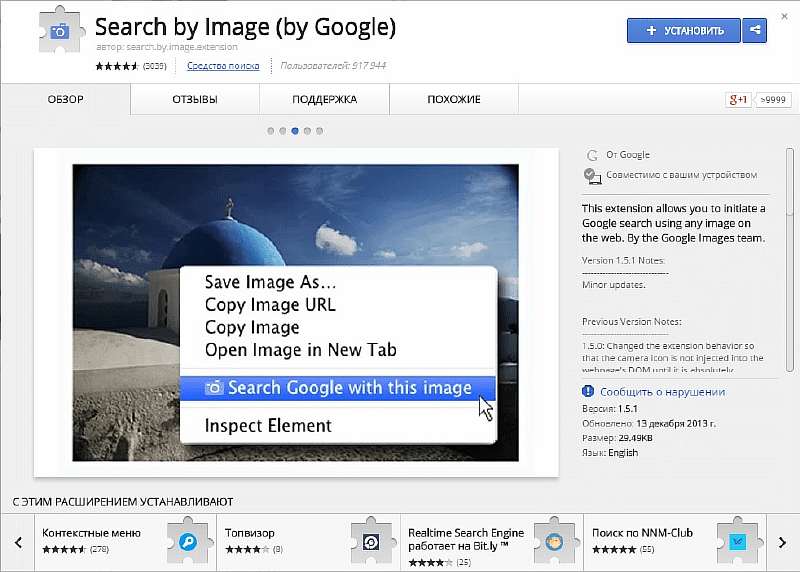Click the extension preview screenshot image
The width and height of the screenshot is (800, 572).
click(295, 312)
